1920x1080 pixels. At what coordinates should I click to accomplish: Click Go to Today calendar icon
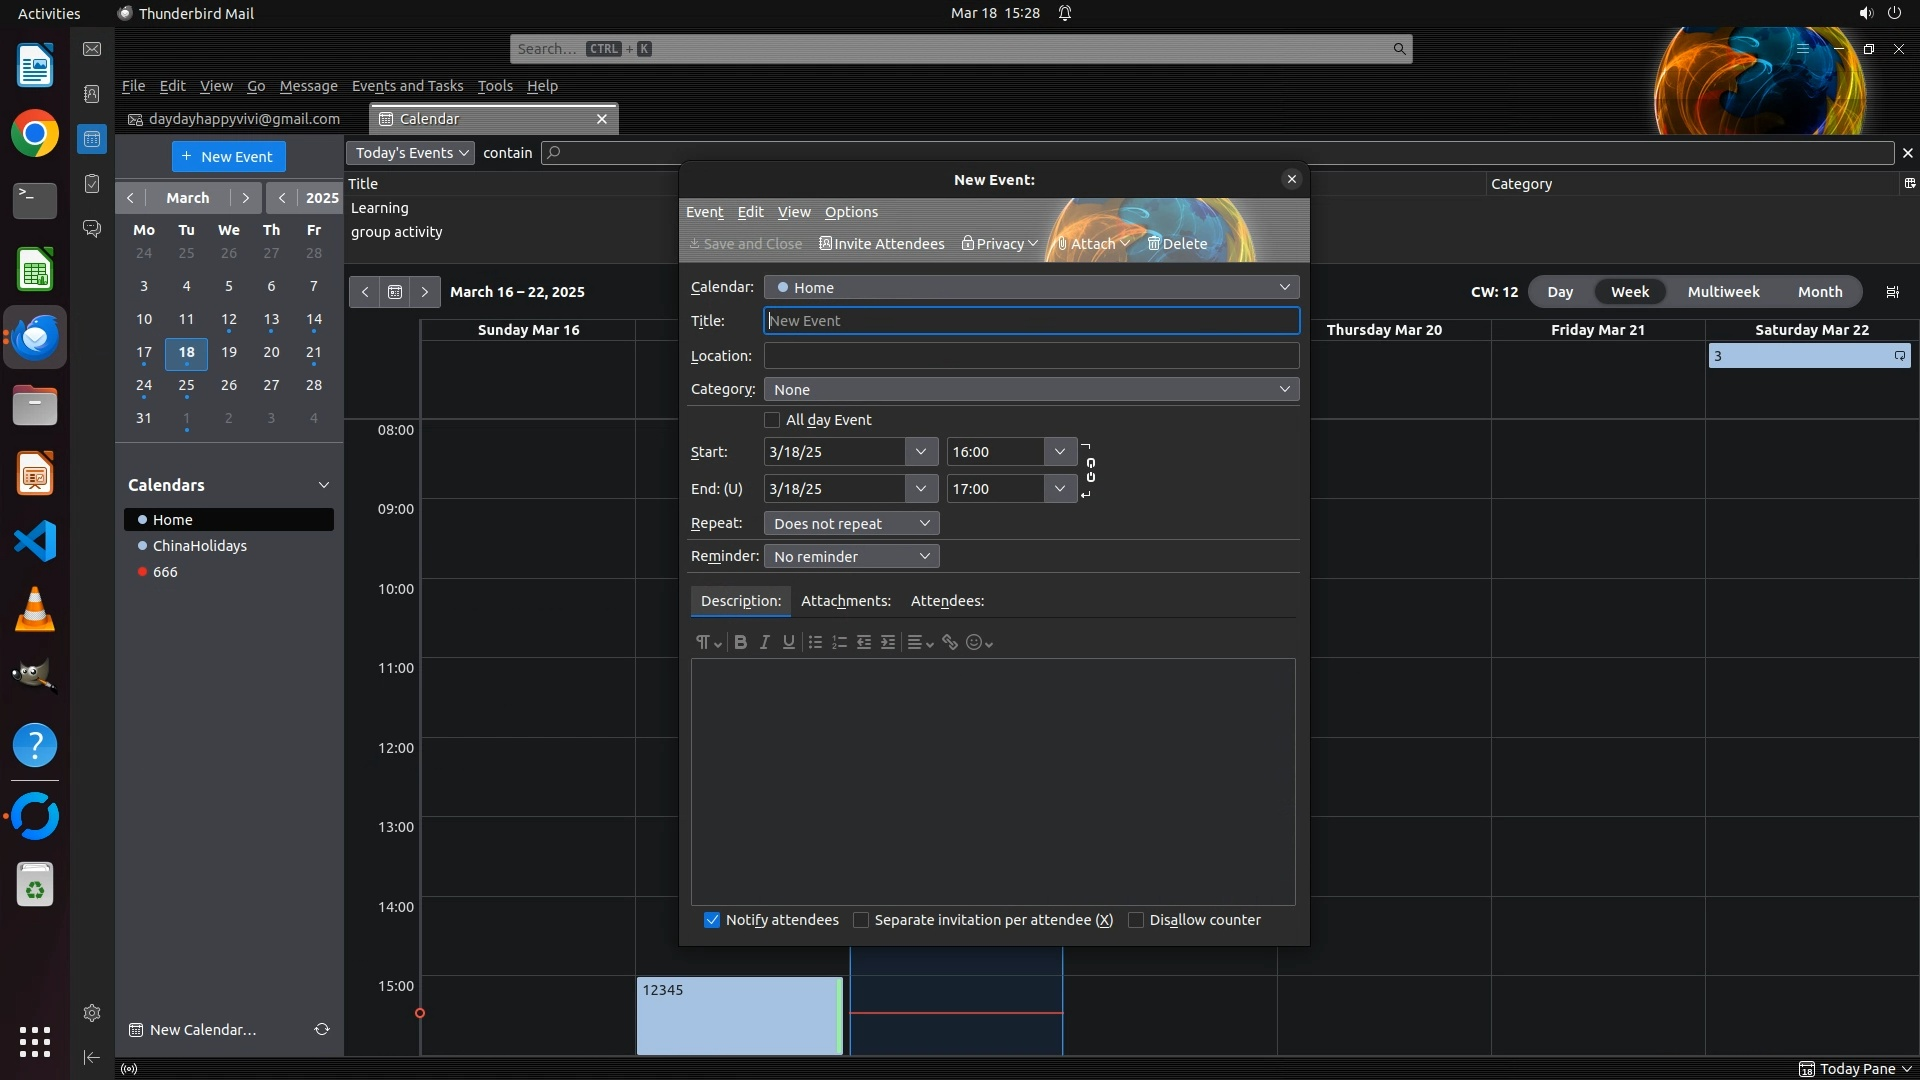coord(395,292)
